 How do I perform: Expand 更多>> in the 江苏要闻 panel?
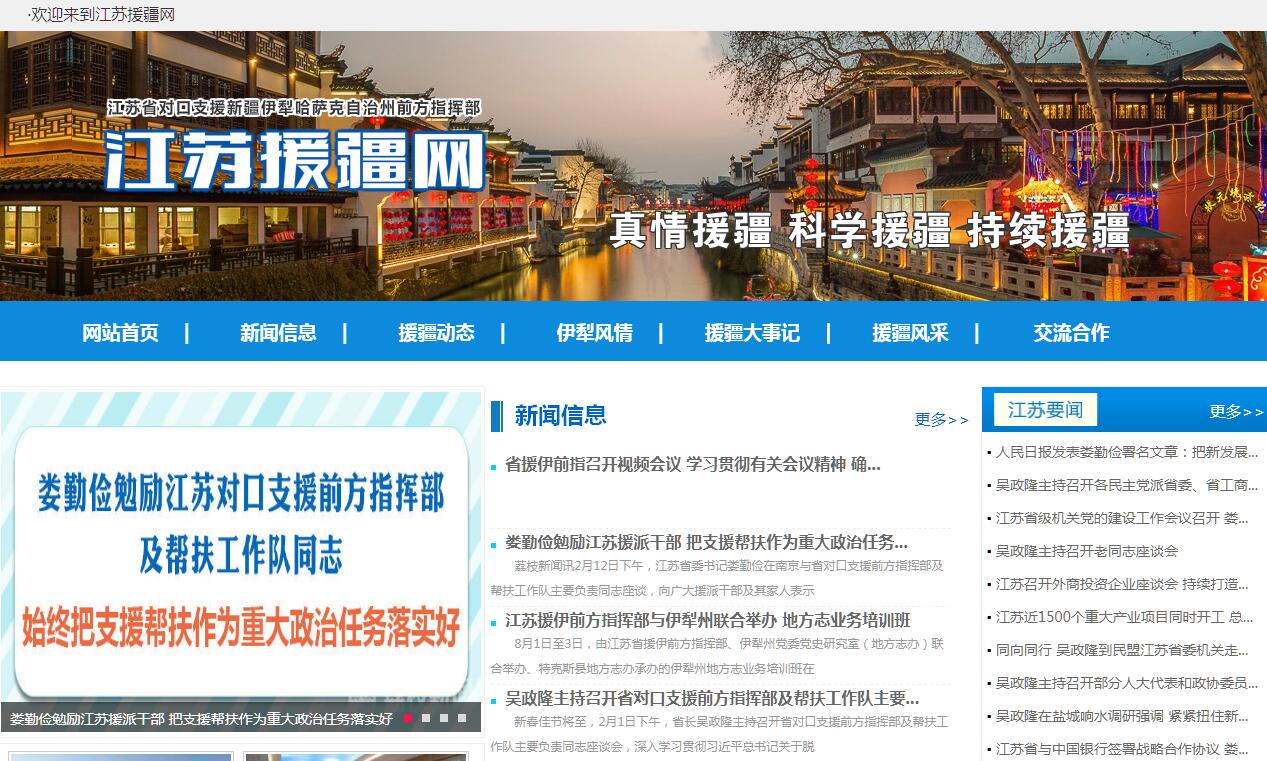(1236, 412)
